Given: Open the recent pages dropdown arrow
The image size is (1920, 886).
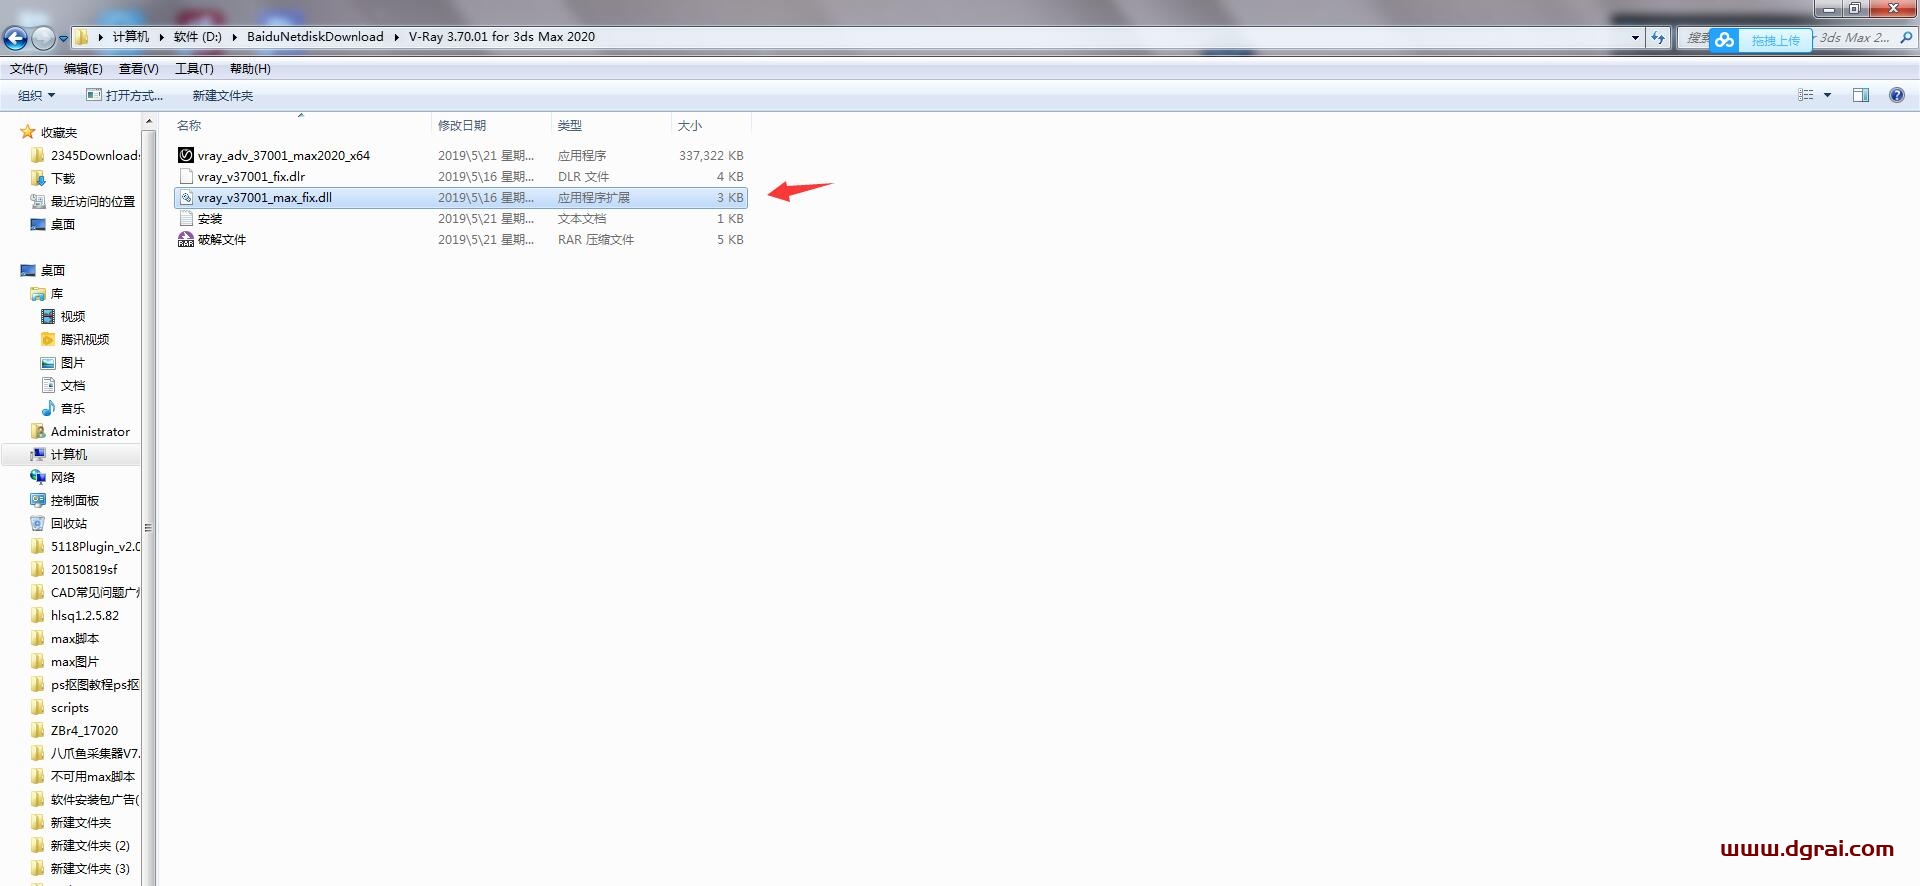Looking at the screenshot, I should coord(63,39).
